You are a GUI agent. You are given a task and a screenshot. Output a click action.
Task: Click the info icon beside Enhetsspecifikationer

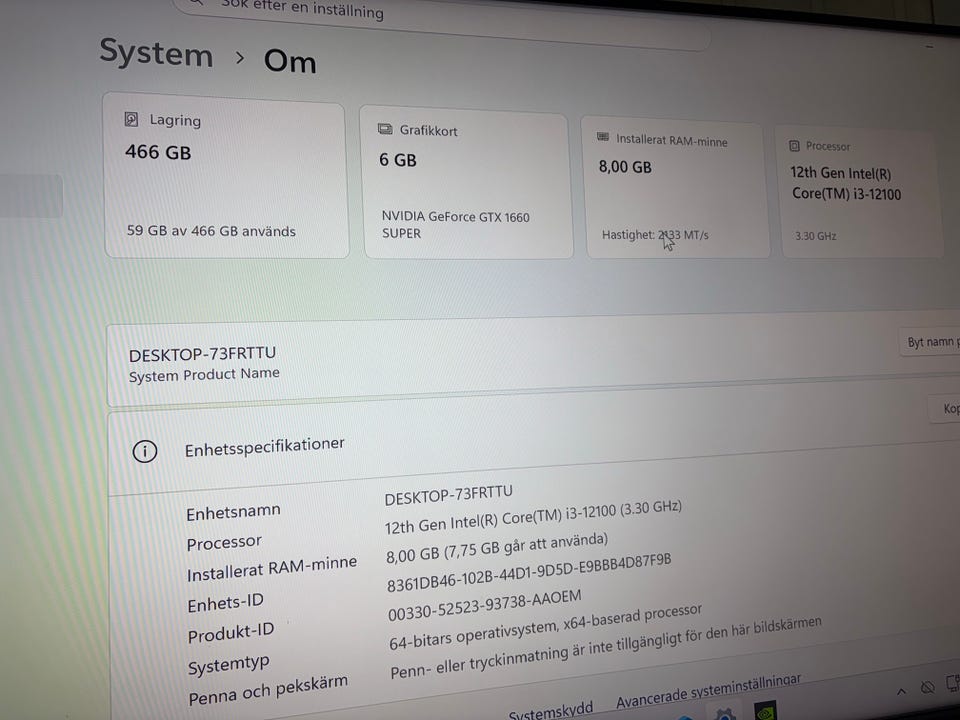tap(144, 452)
